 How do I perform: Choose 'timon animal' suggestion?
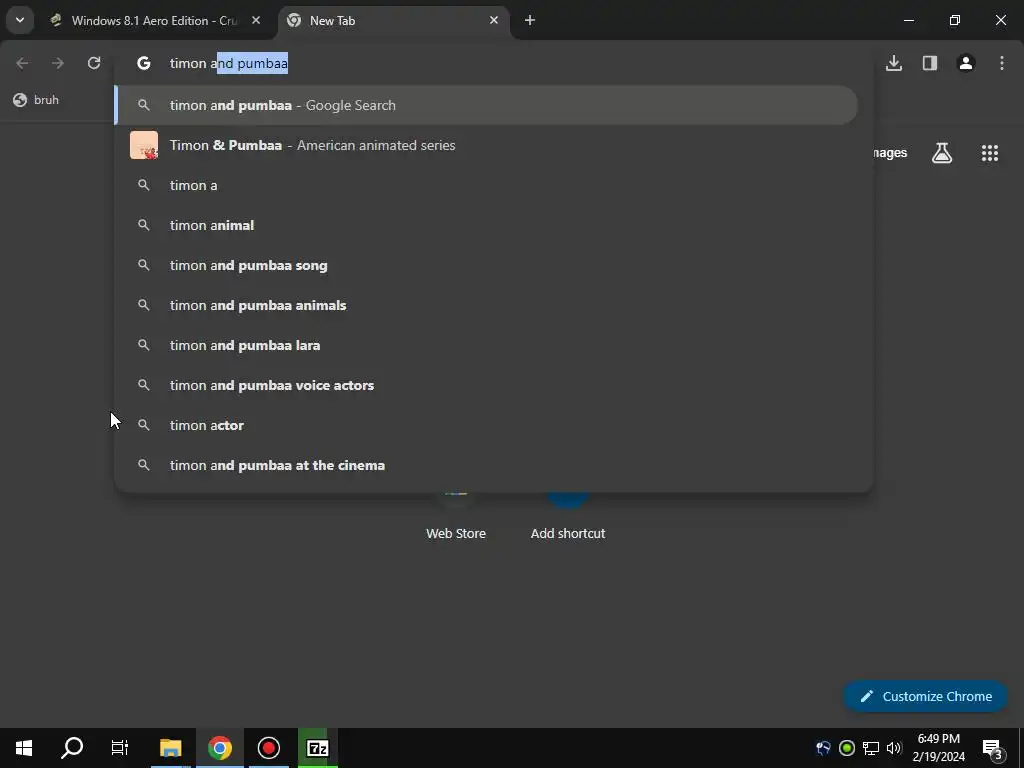click(487, 225)
